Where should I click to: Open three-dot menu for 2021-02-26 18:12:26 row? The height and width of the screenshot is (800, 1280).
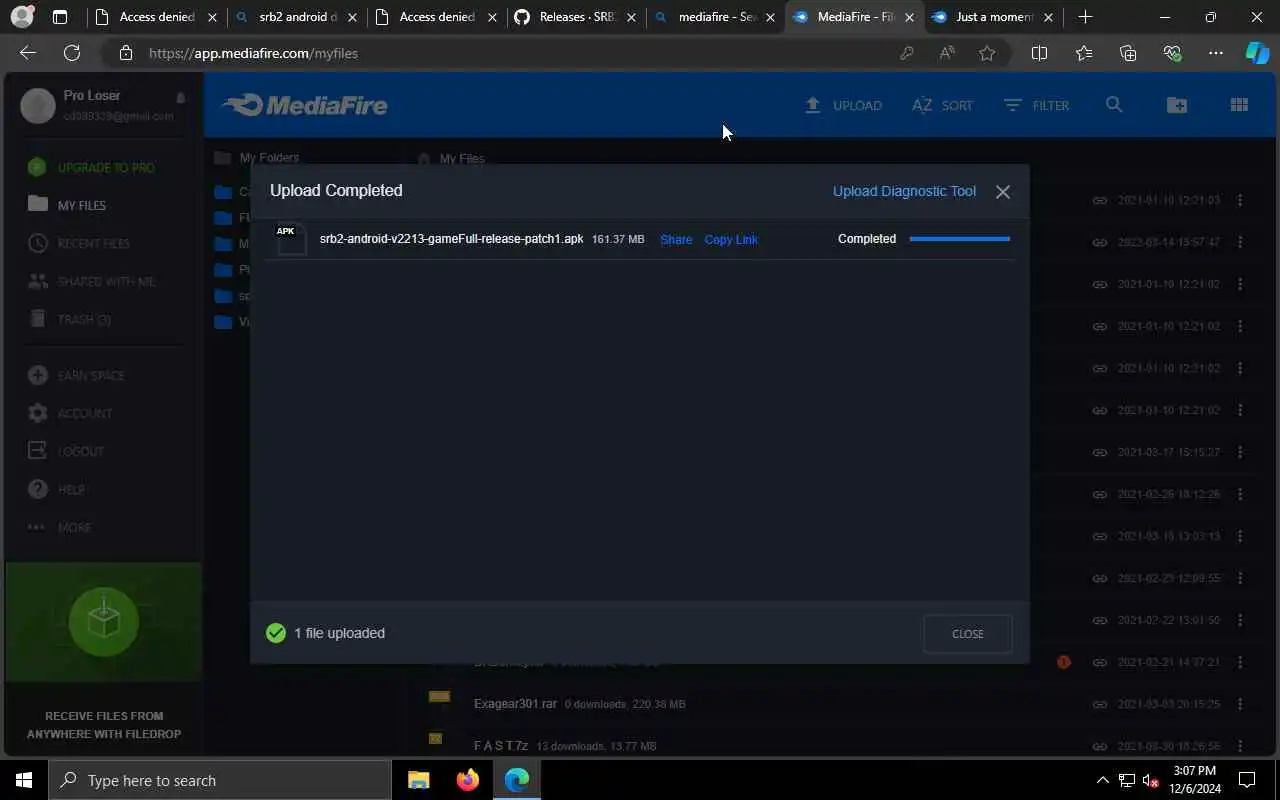coord(1240,494)
